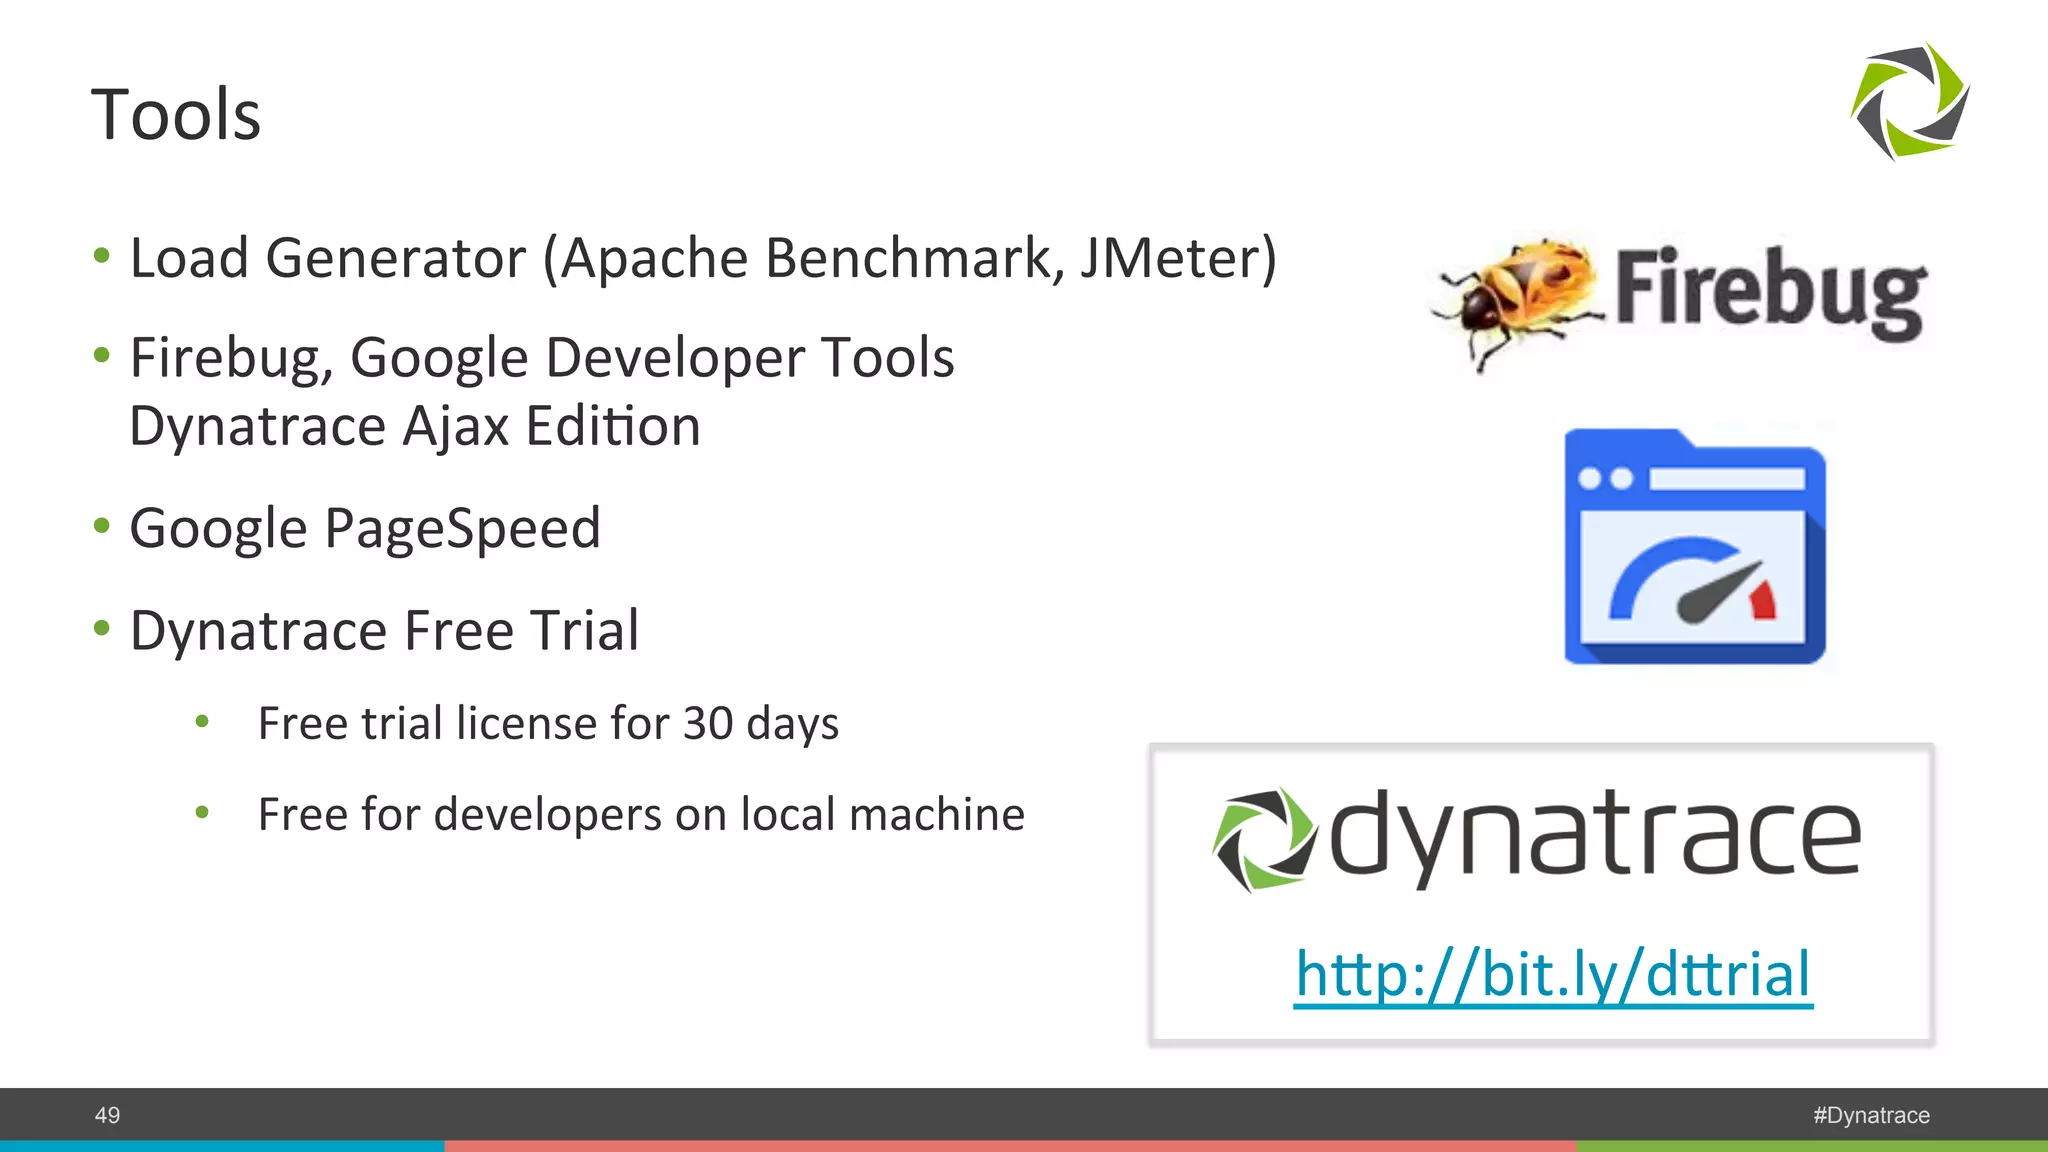Click the Dynatrace swirl logo at top right
Screen dimensions: 2048x1152
pos(1910,101)
